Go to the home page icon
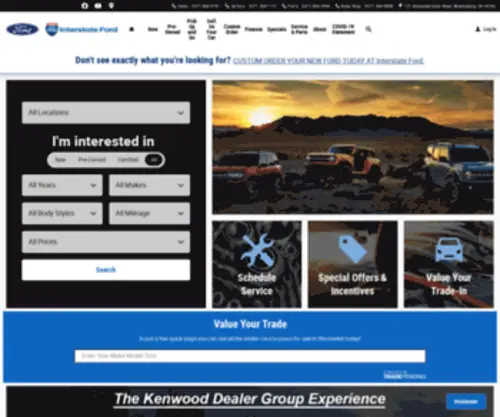The width and height of the screenshot is (500, 417). tap(132, 29)
